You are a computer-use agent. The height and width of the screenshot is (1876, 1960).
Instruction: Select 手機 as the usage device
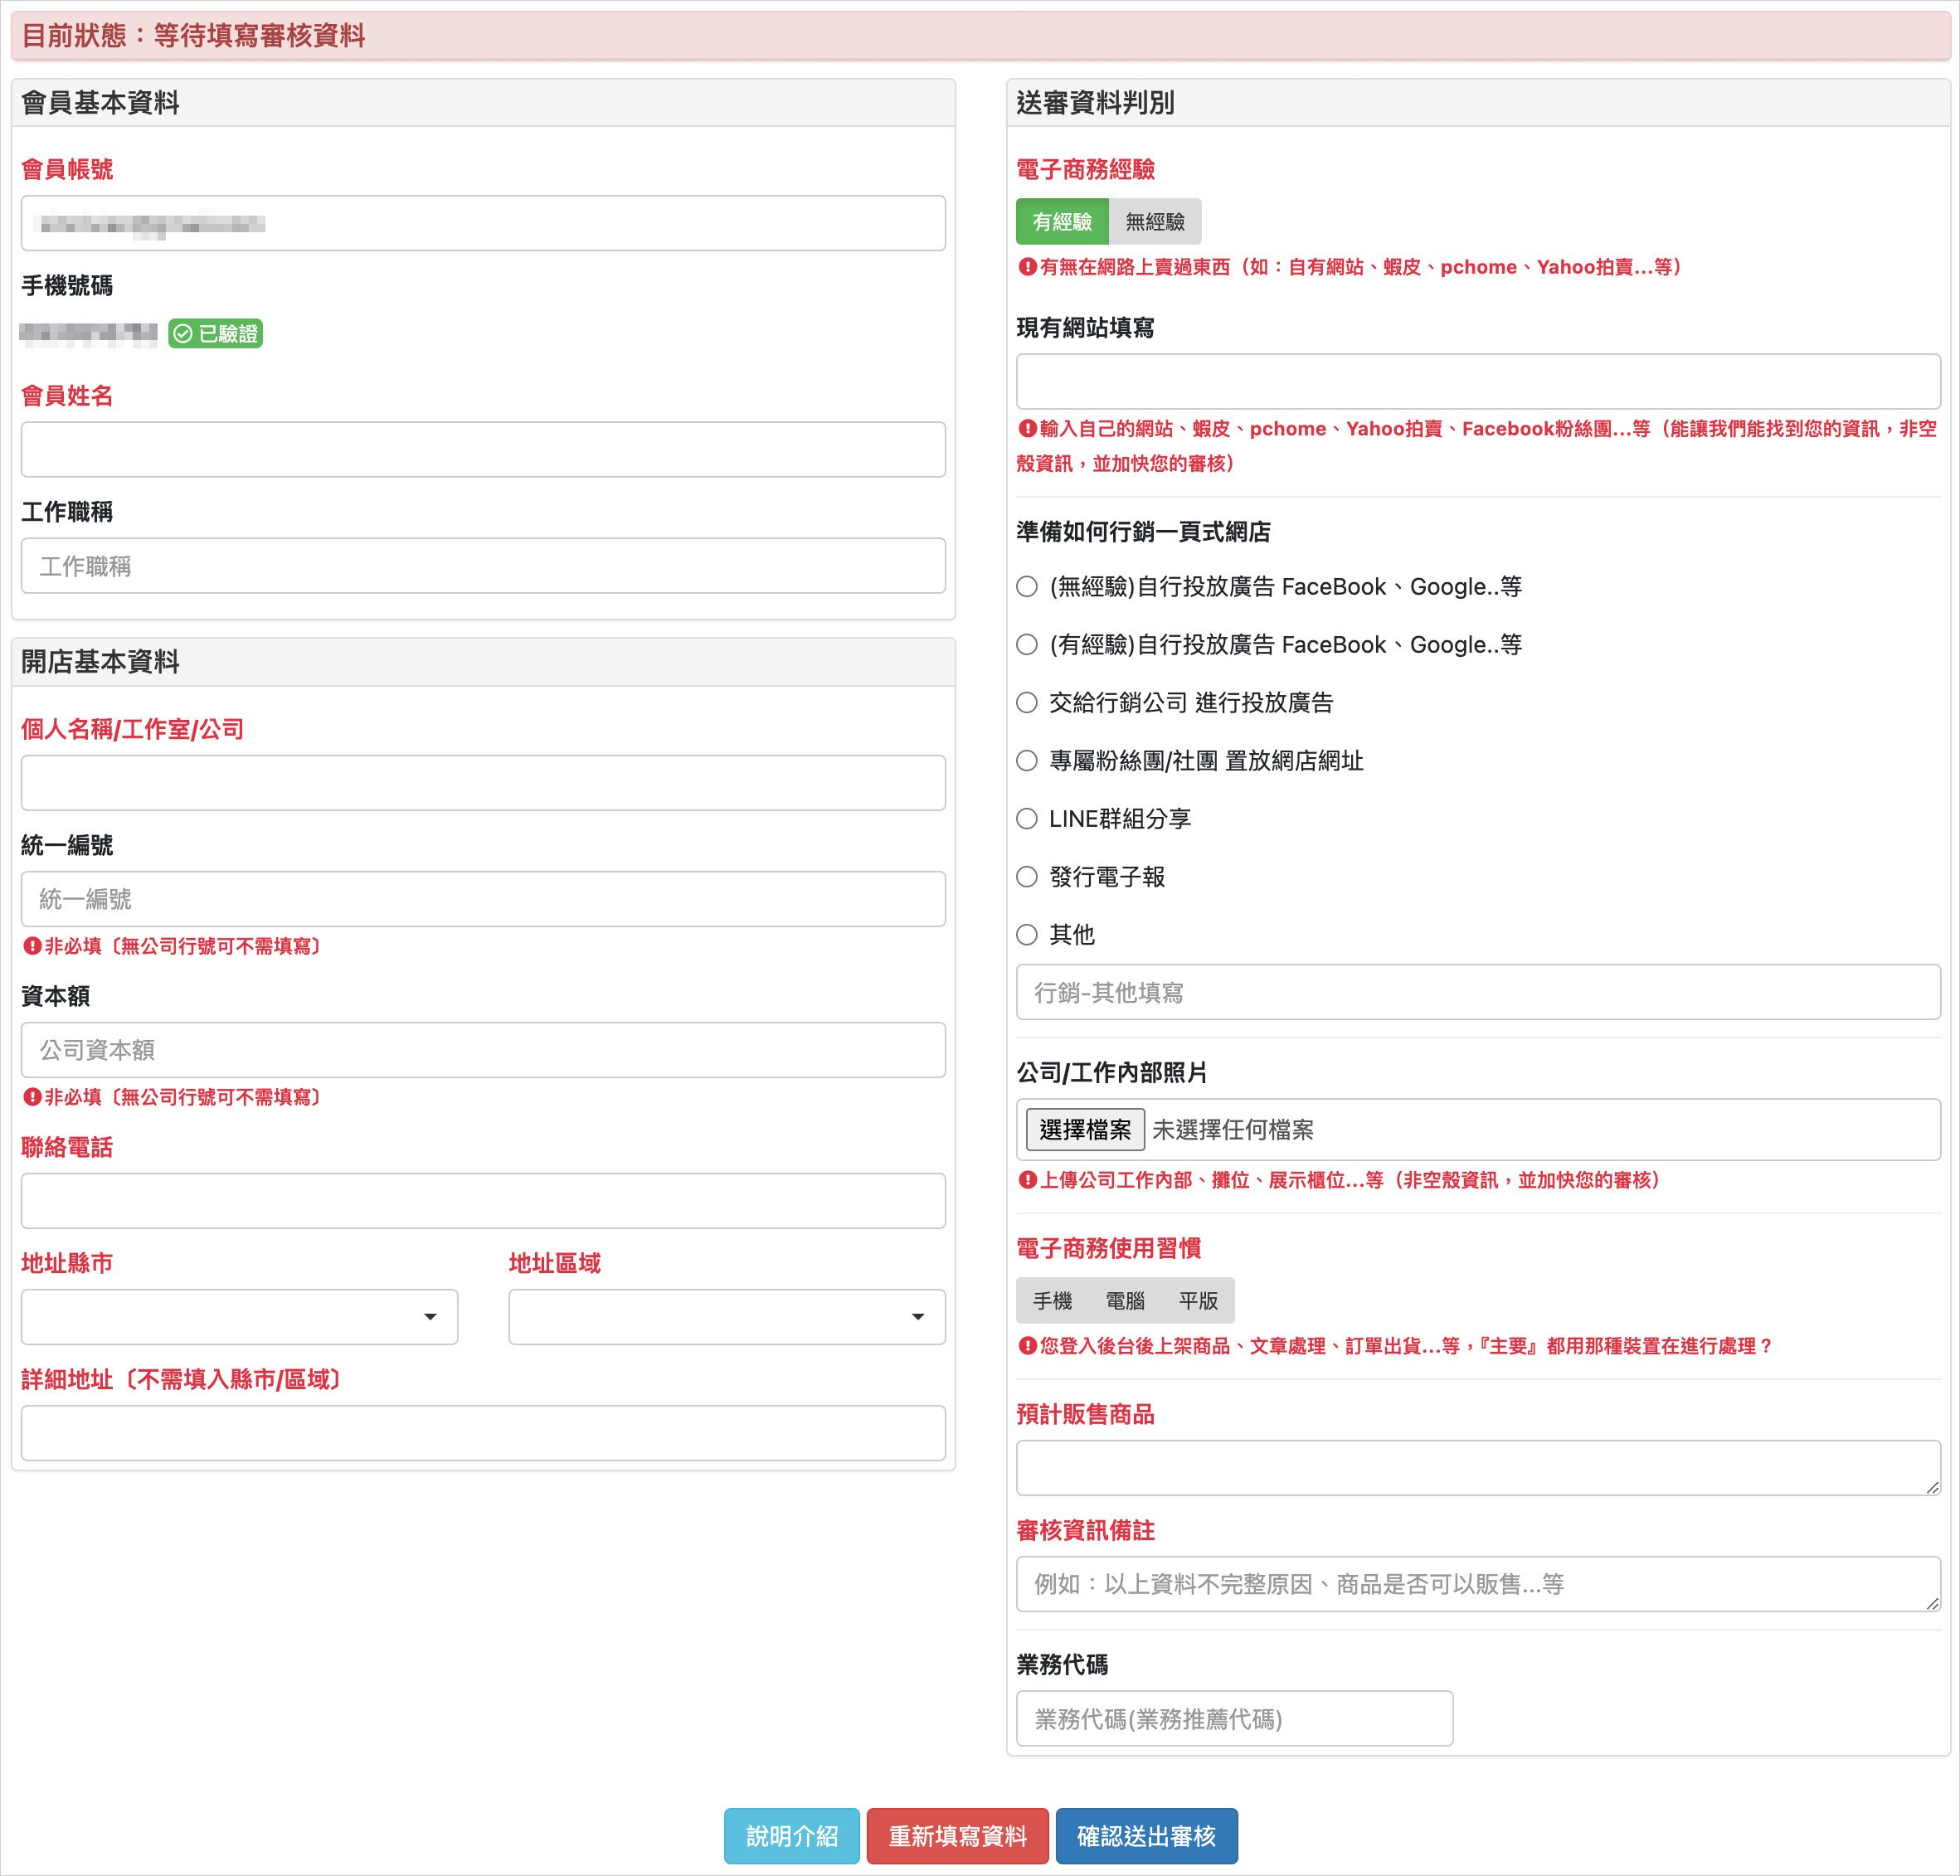coord(1052,1301)
